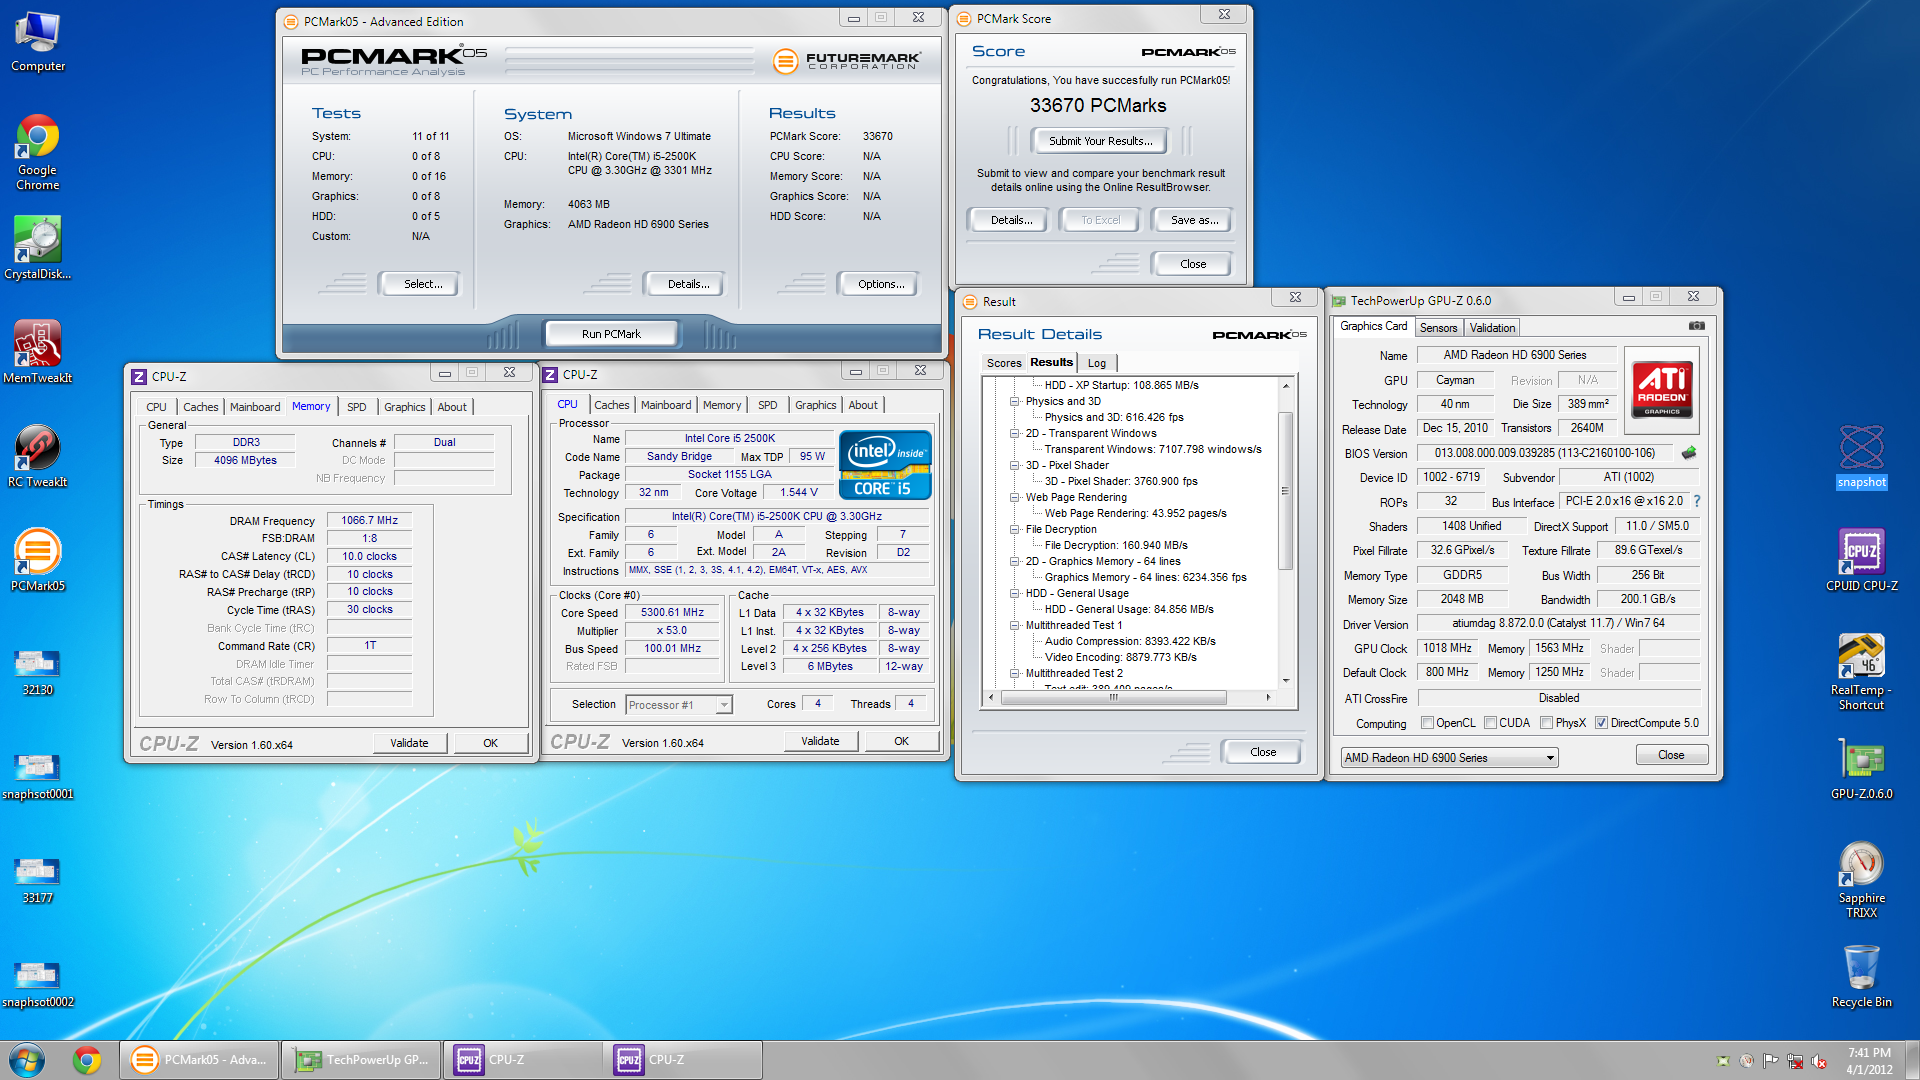Open the Log tab in Result Details
The image size is (1920, 1080).
(1097, 363)
